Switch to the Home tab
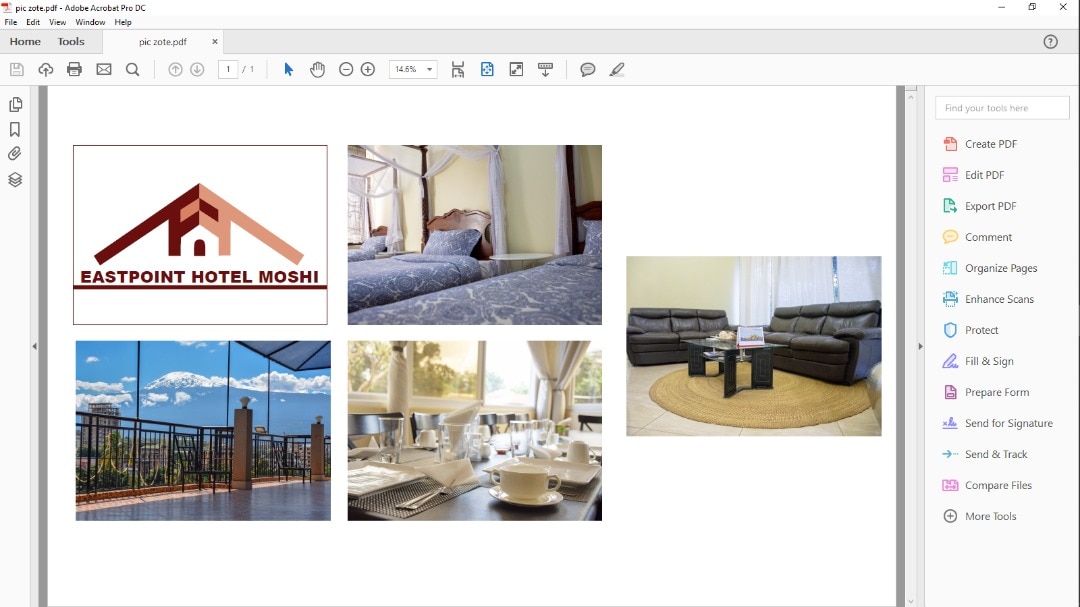The height and width of the screenshot is (607, 1080). click(x=24, y=41)
